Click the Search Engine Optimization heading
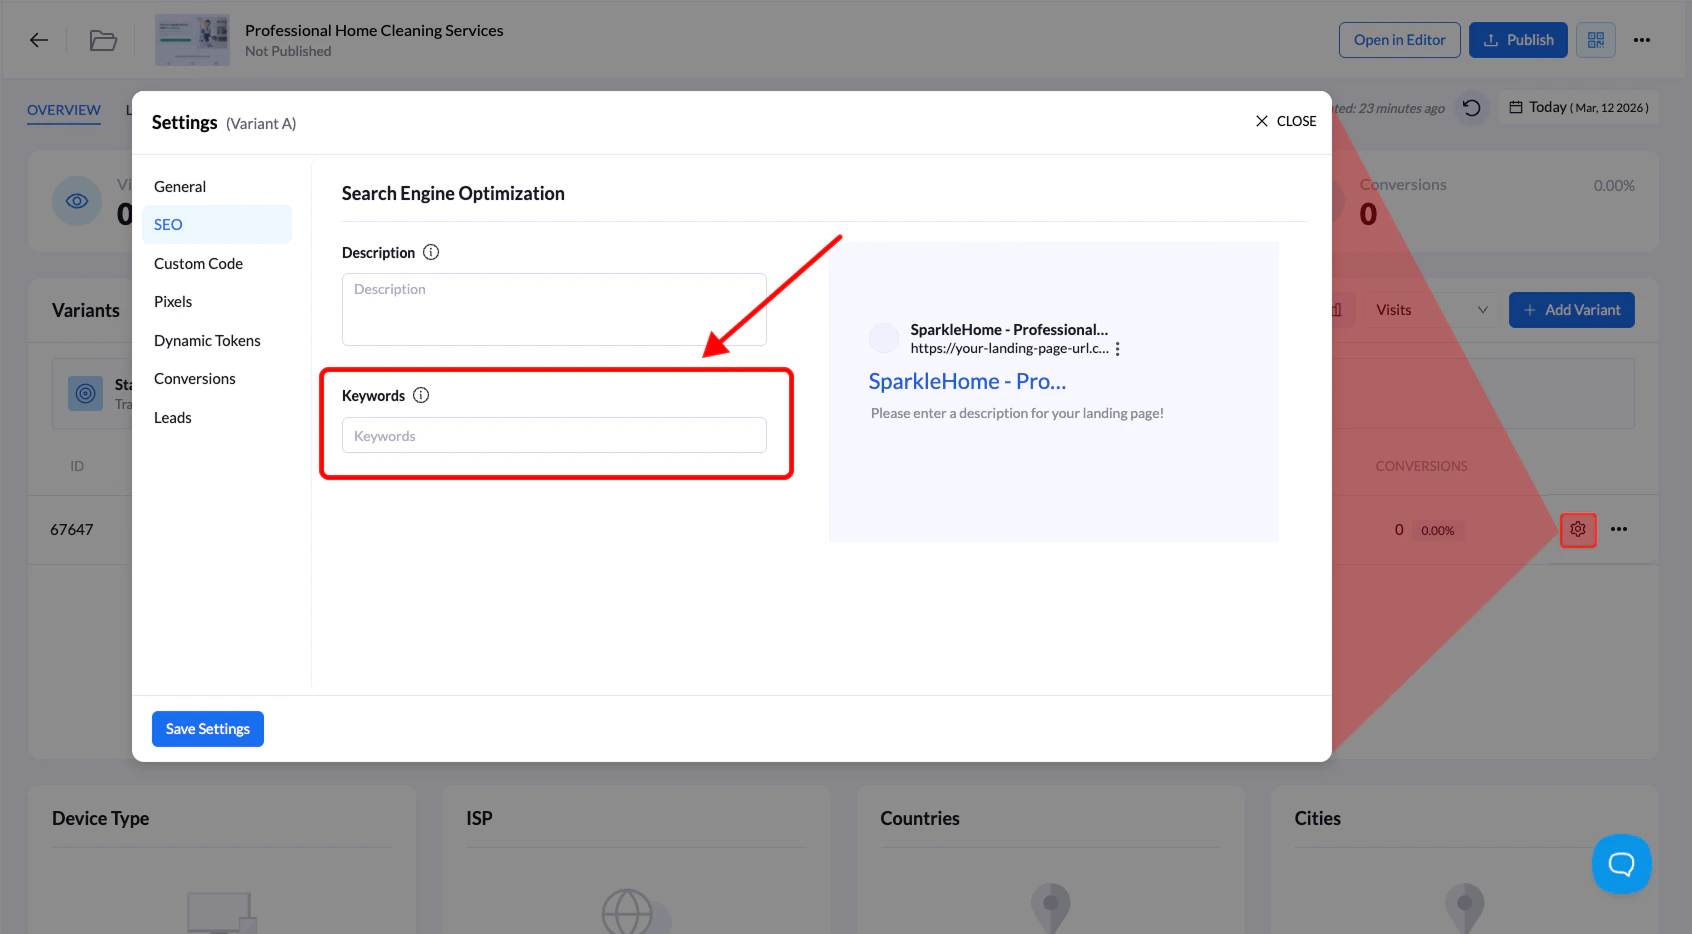The image size is (1692, 934). (x=453, y=194)
